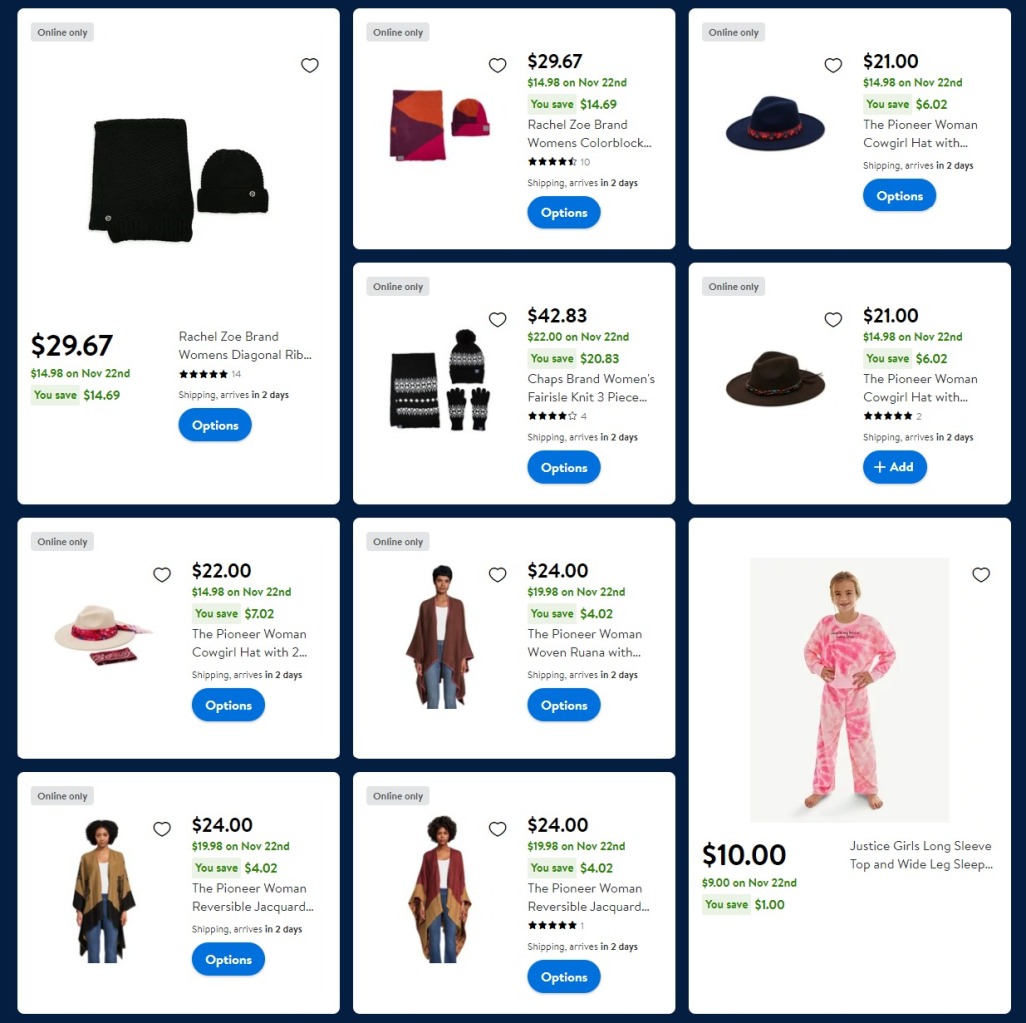This screenshot has width=1026, height=1023.
Task: Favorite the black Diagonal Rib scarf set
Action: 310,65
